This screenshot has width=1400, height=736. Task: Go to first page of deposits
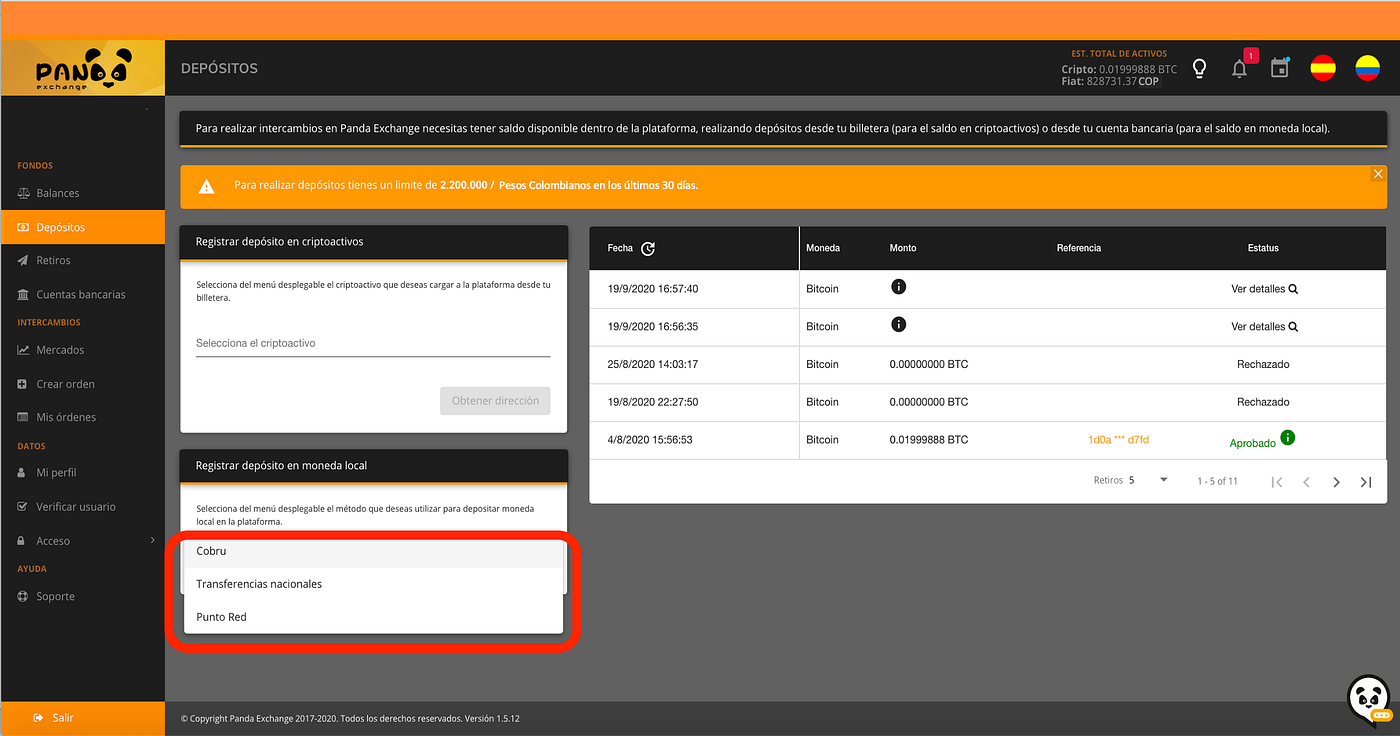[x=1277, y=482]
